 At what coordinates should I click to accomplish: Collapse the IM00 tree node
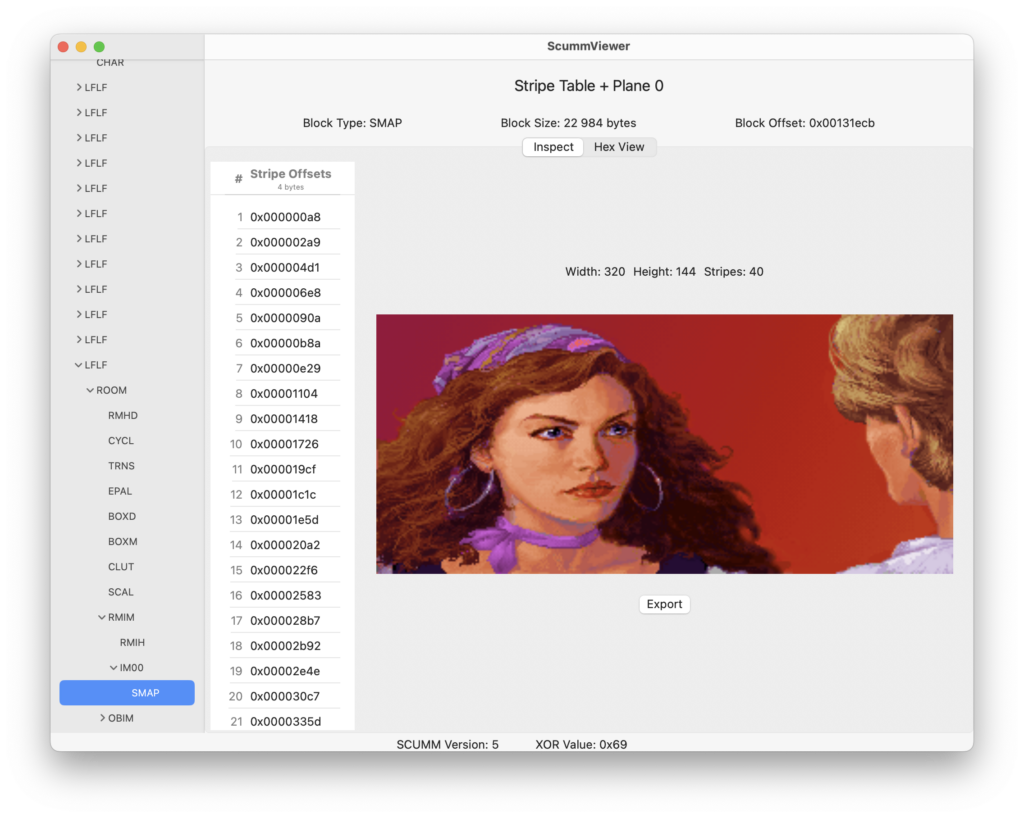pyautogui.click(x=114, y=667)
